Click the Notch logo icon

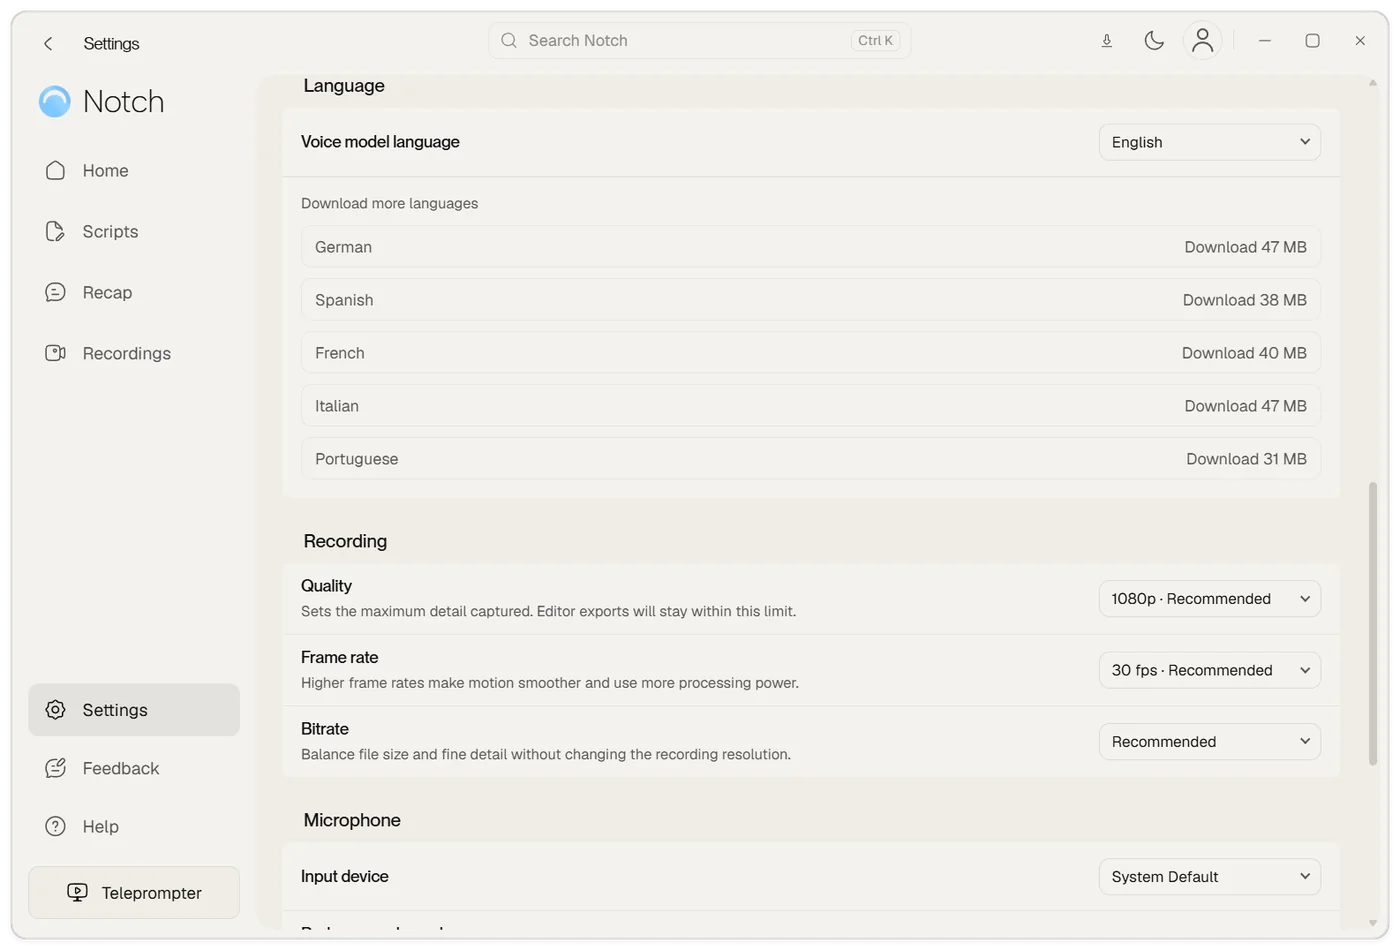(x=55, y=101)
